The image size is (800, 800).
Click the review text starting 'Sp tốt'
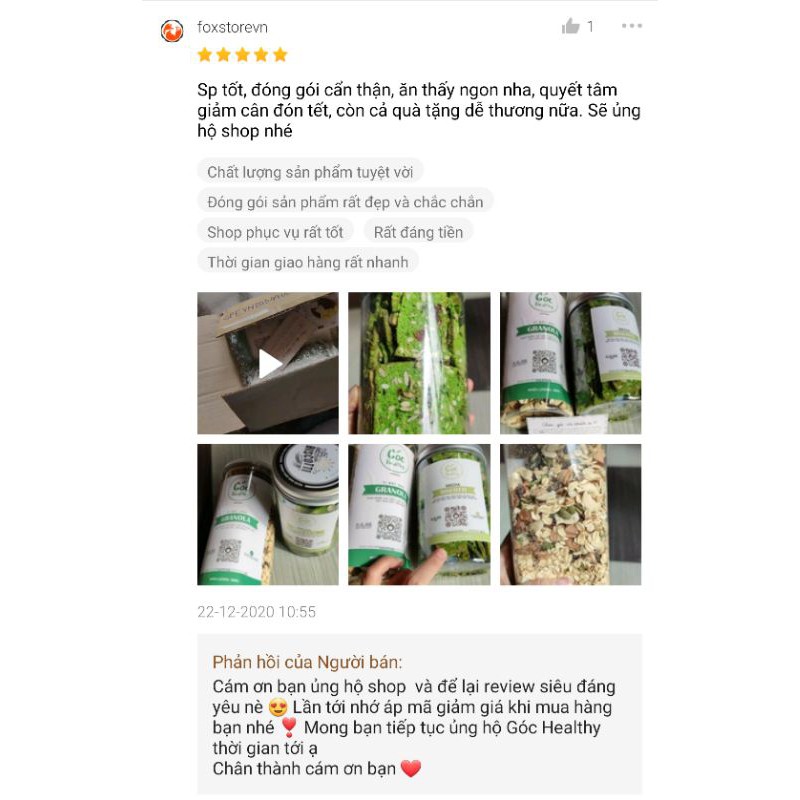[x=419, y=110]
